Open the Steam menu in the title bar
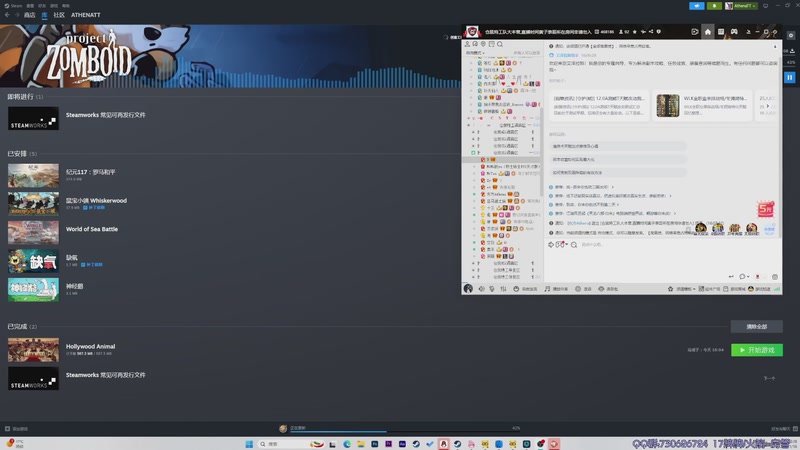The image size is (800, 450). click(13, 6)
